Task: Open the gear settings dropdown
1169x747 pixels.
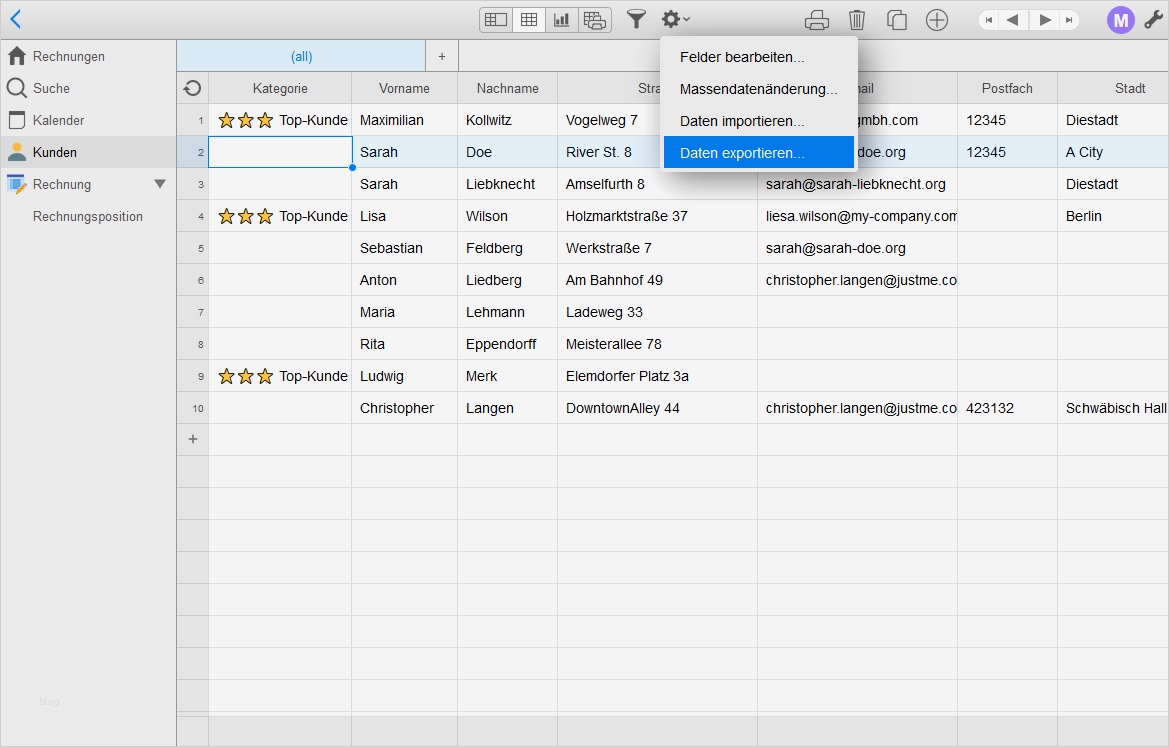Action: [675, 19]
